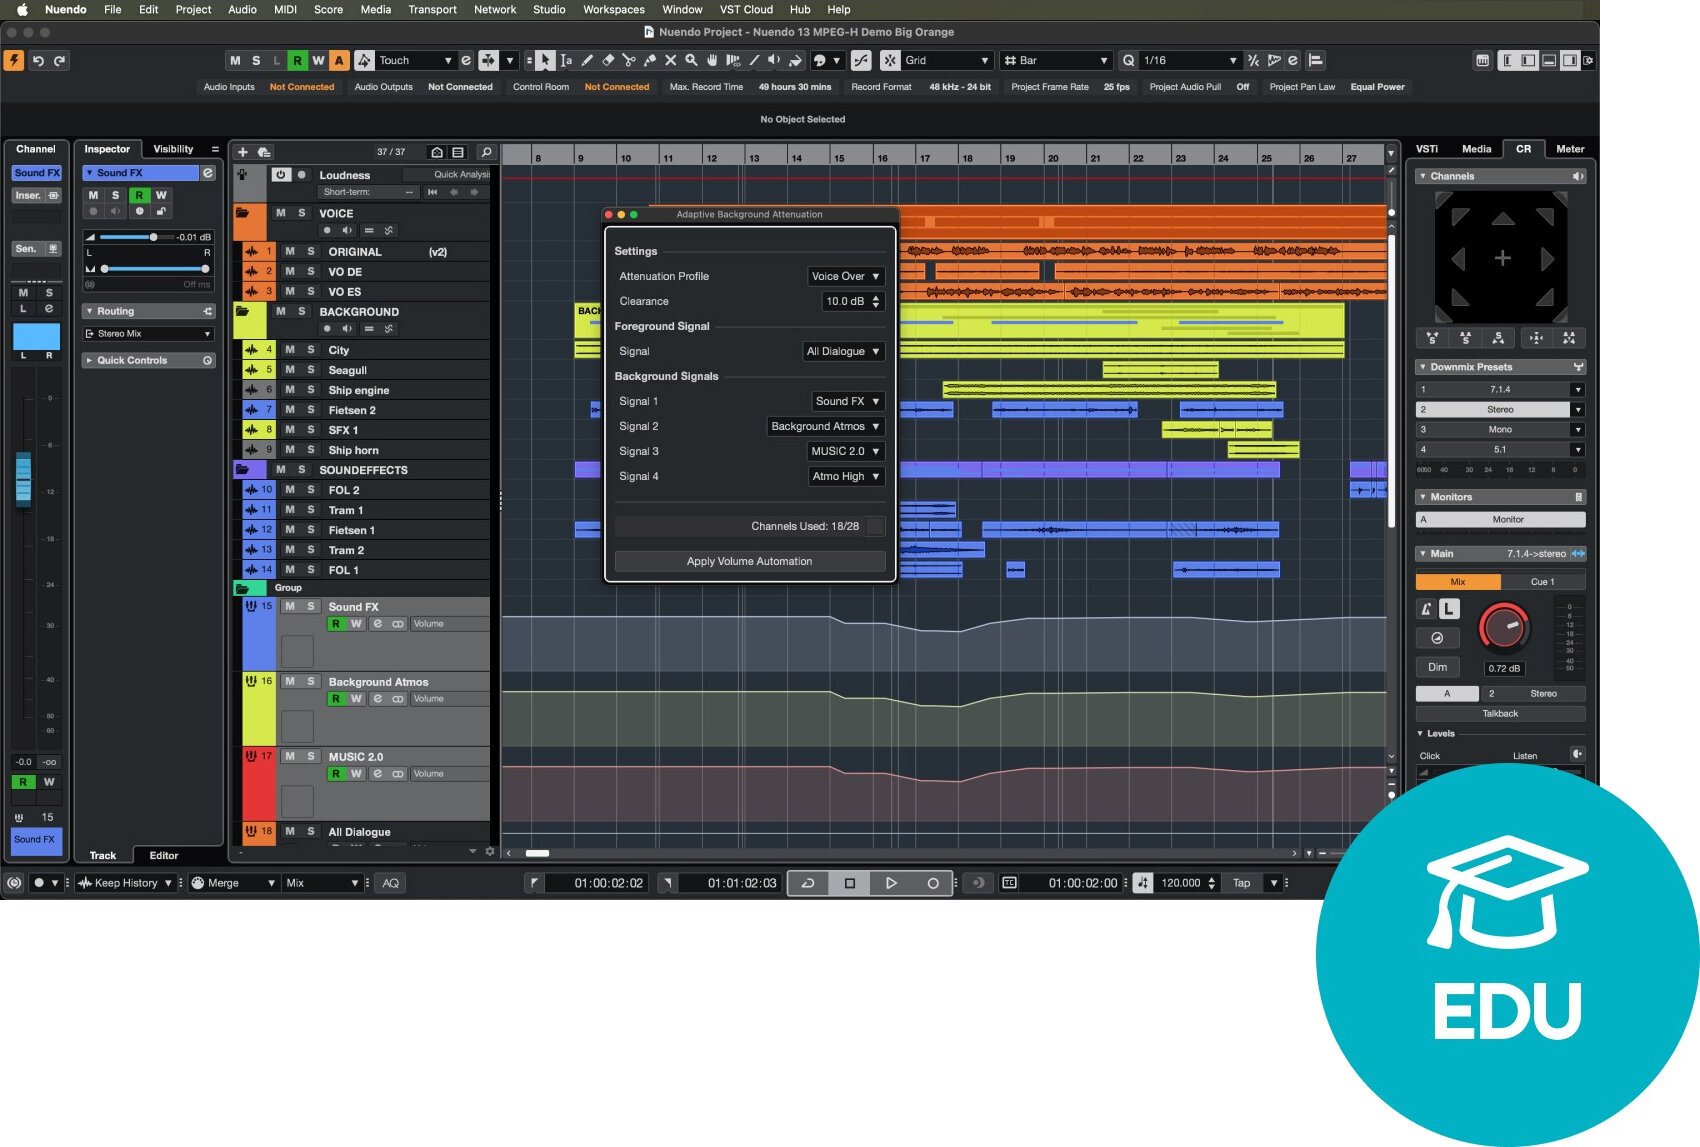Select the Split (scissors) tool
The width and height of the screenshot is (1700, 1147).
630,60
